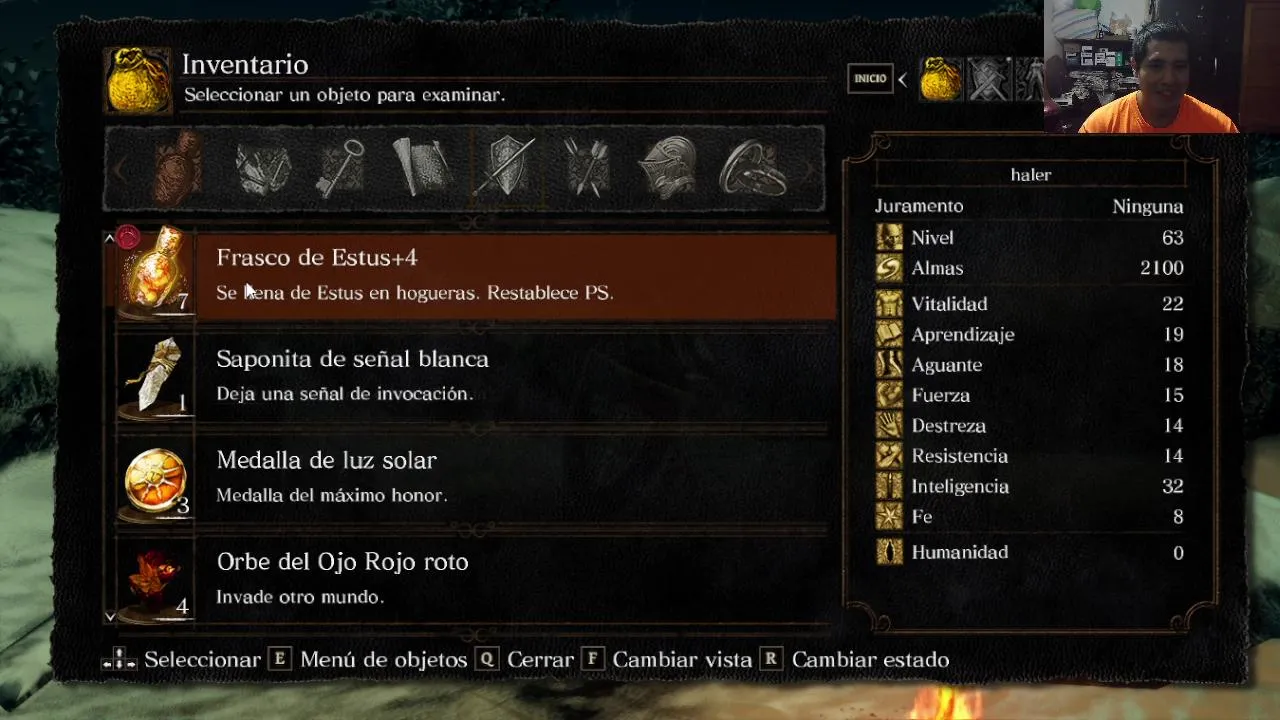The width and height of the screenshot is (1280, 720).
Task: Choose the shield and sword weapons category
Action: coord(504,166)
